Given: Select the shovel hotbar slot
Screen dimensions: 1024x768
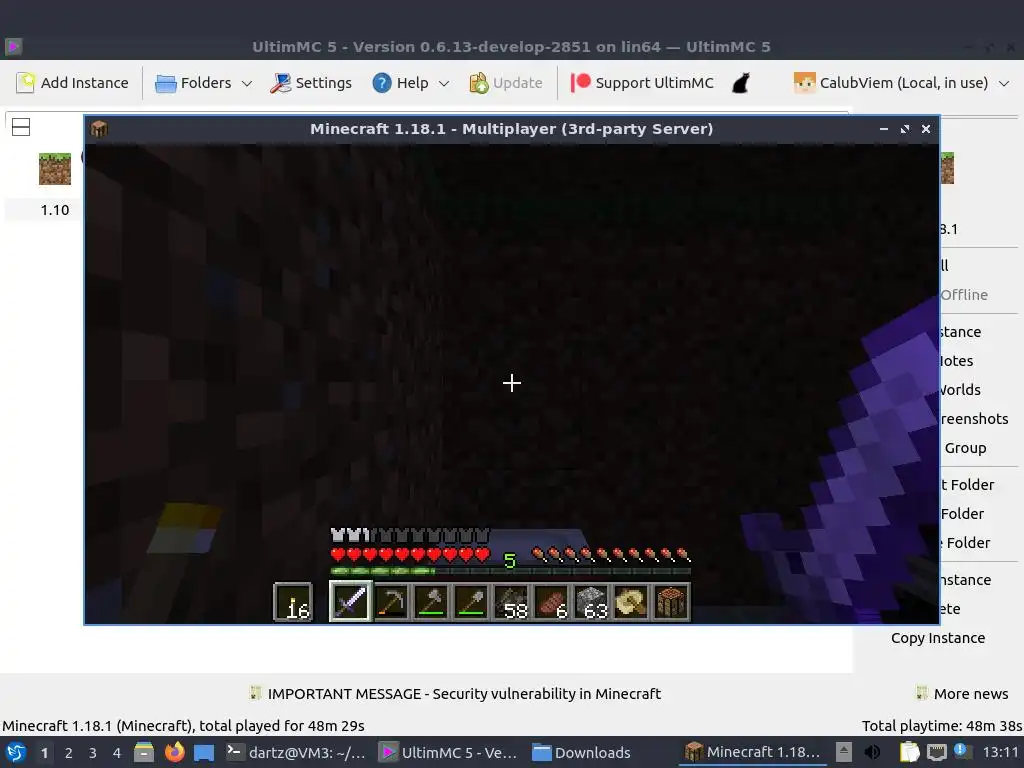Looking at the screenshot, I should point(471,601).
